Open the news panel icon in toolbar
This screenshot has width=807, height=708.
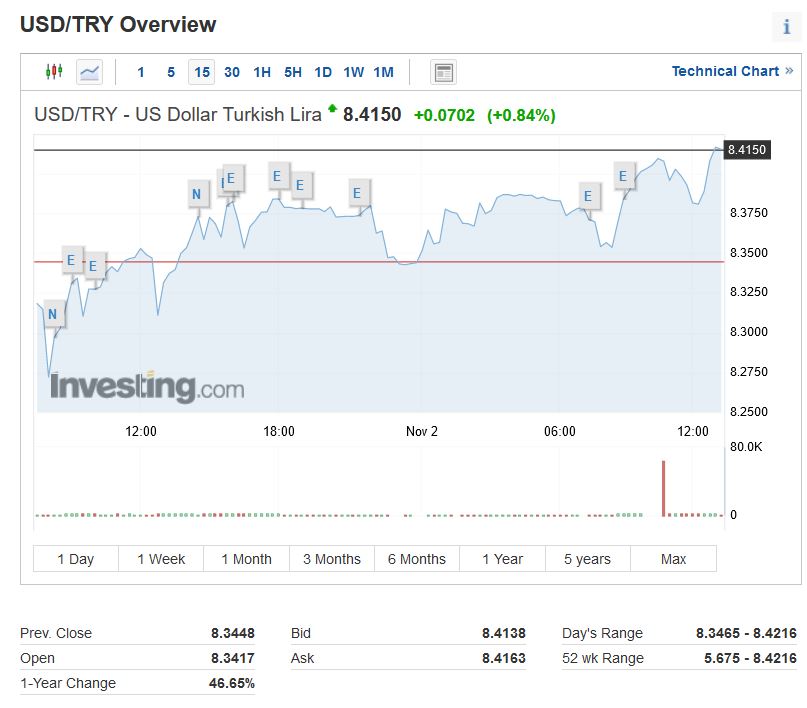(x=443, y=72)
